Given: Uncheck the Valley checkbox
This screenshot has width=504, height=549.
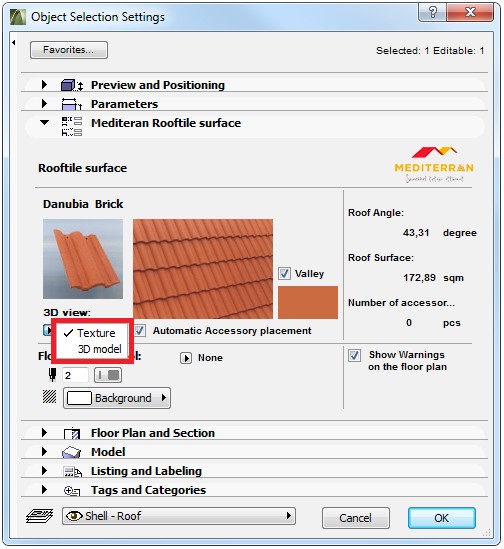Looking at the screenshot, I should coord(284,273).
